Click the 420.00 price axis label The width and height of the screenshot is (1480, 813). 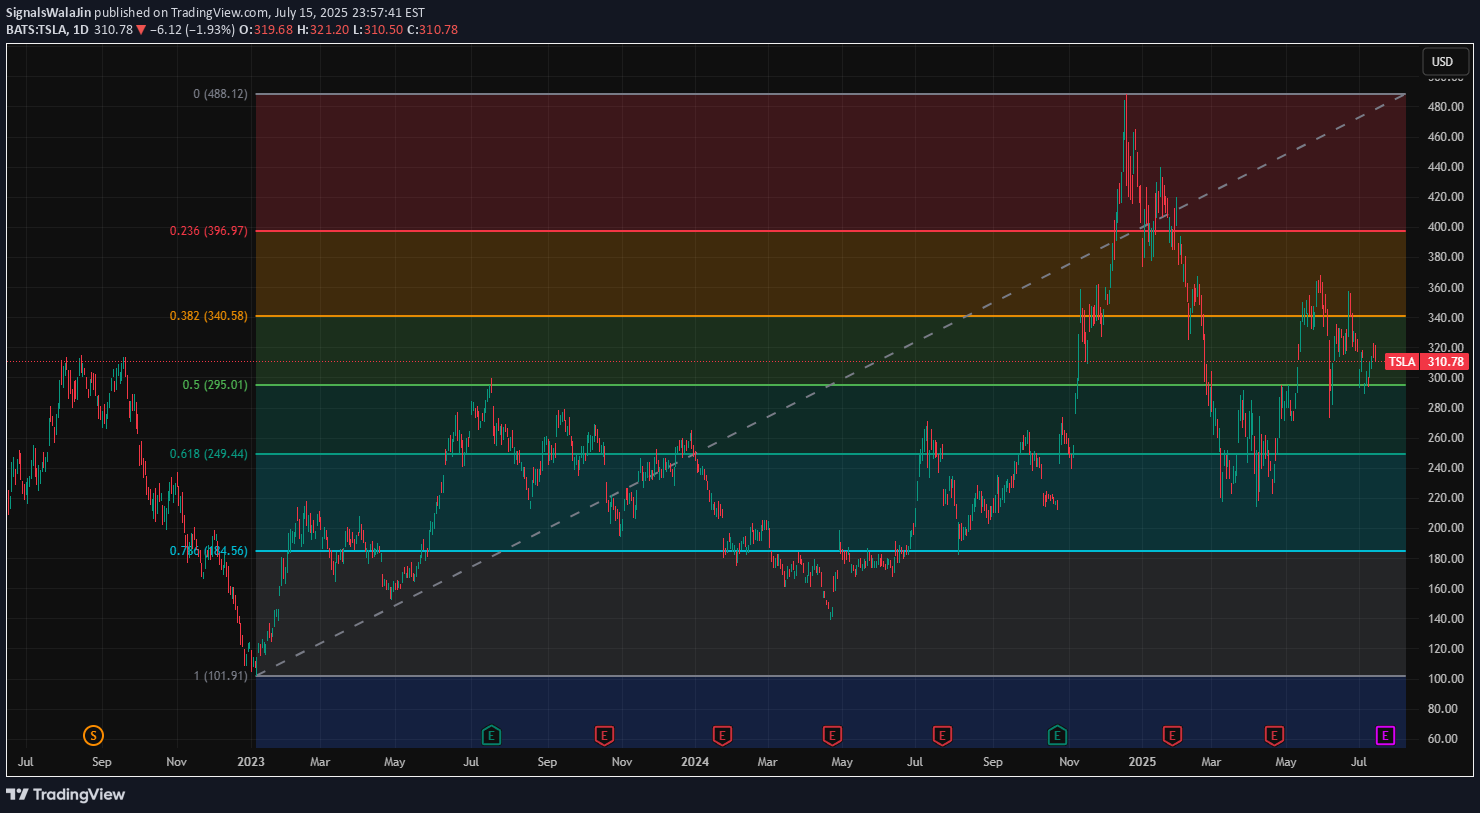[1446, 197]
